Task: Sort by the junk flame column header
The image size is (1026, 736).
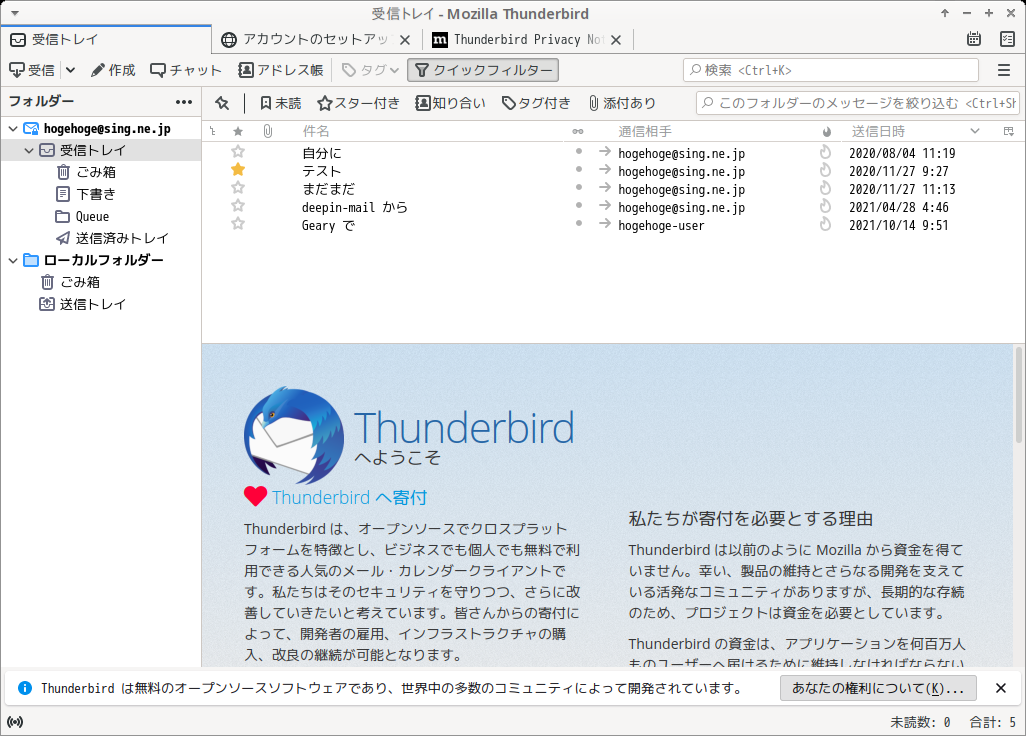Action: pos(827,131)
